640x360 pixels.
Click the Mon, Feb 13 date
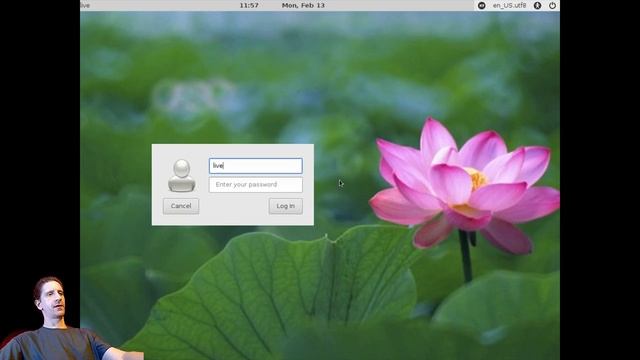pyautogui.click(x=303, y=5)
